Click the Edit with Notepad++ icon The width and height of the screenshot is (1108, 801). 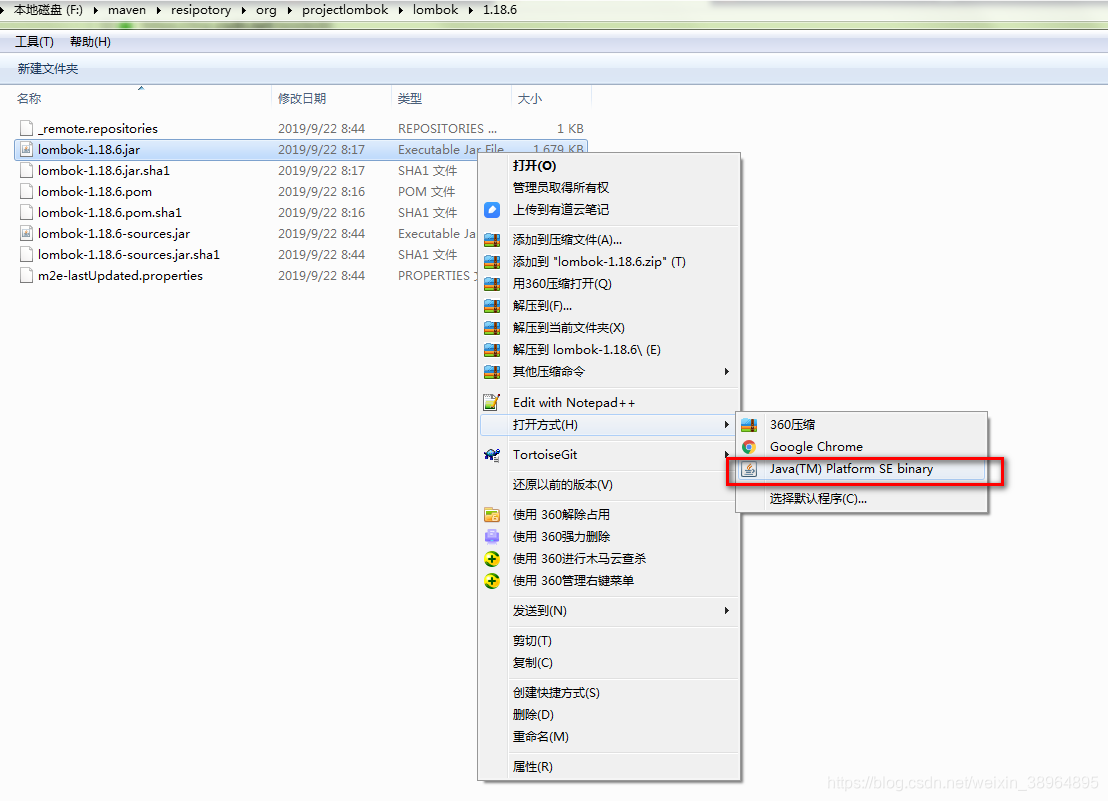pyautogui.click(x=492, y=402)
